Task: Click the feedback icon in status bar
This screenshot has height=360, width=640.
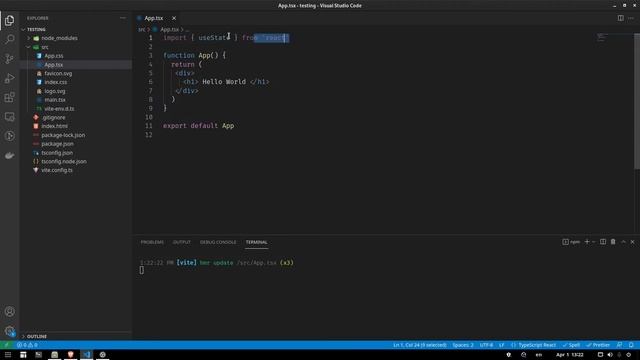Action: click(x=620, y=345)
